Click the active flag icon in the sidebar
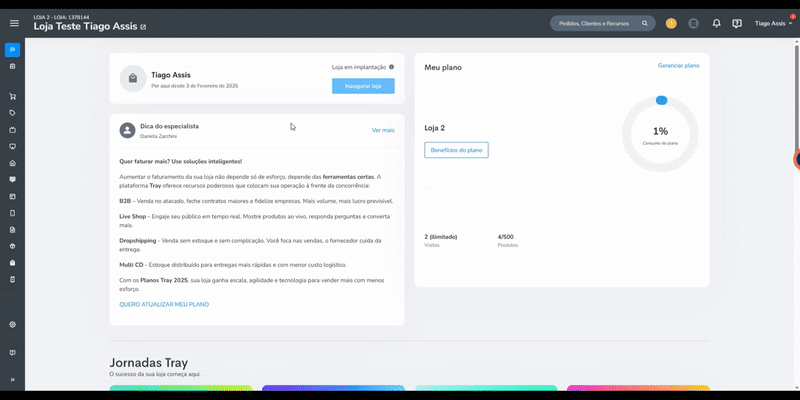Image resolution: width=800 pixels, height=400 pixels. point(13,49)
